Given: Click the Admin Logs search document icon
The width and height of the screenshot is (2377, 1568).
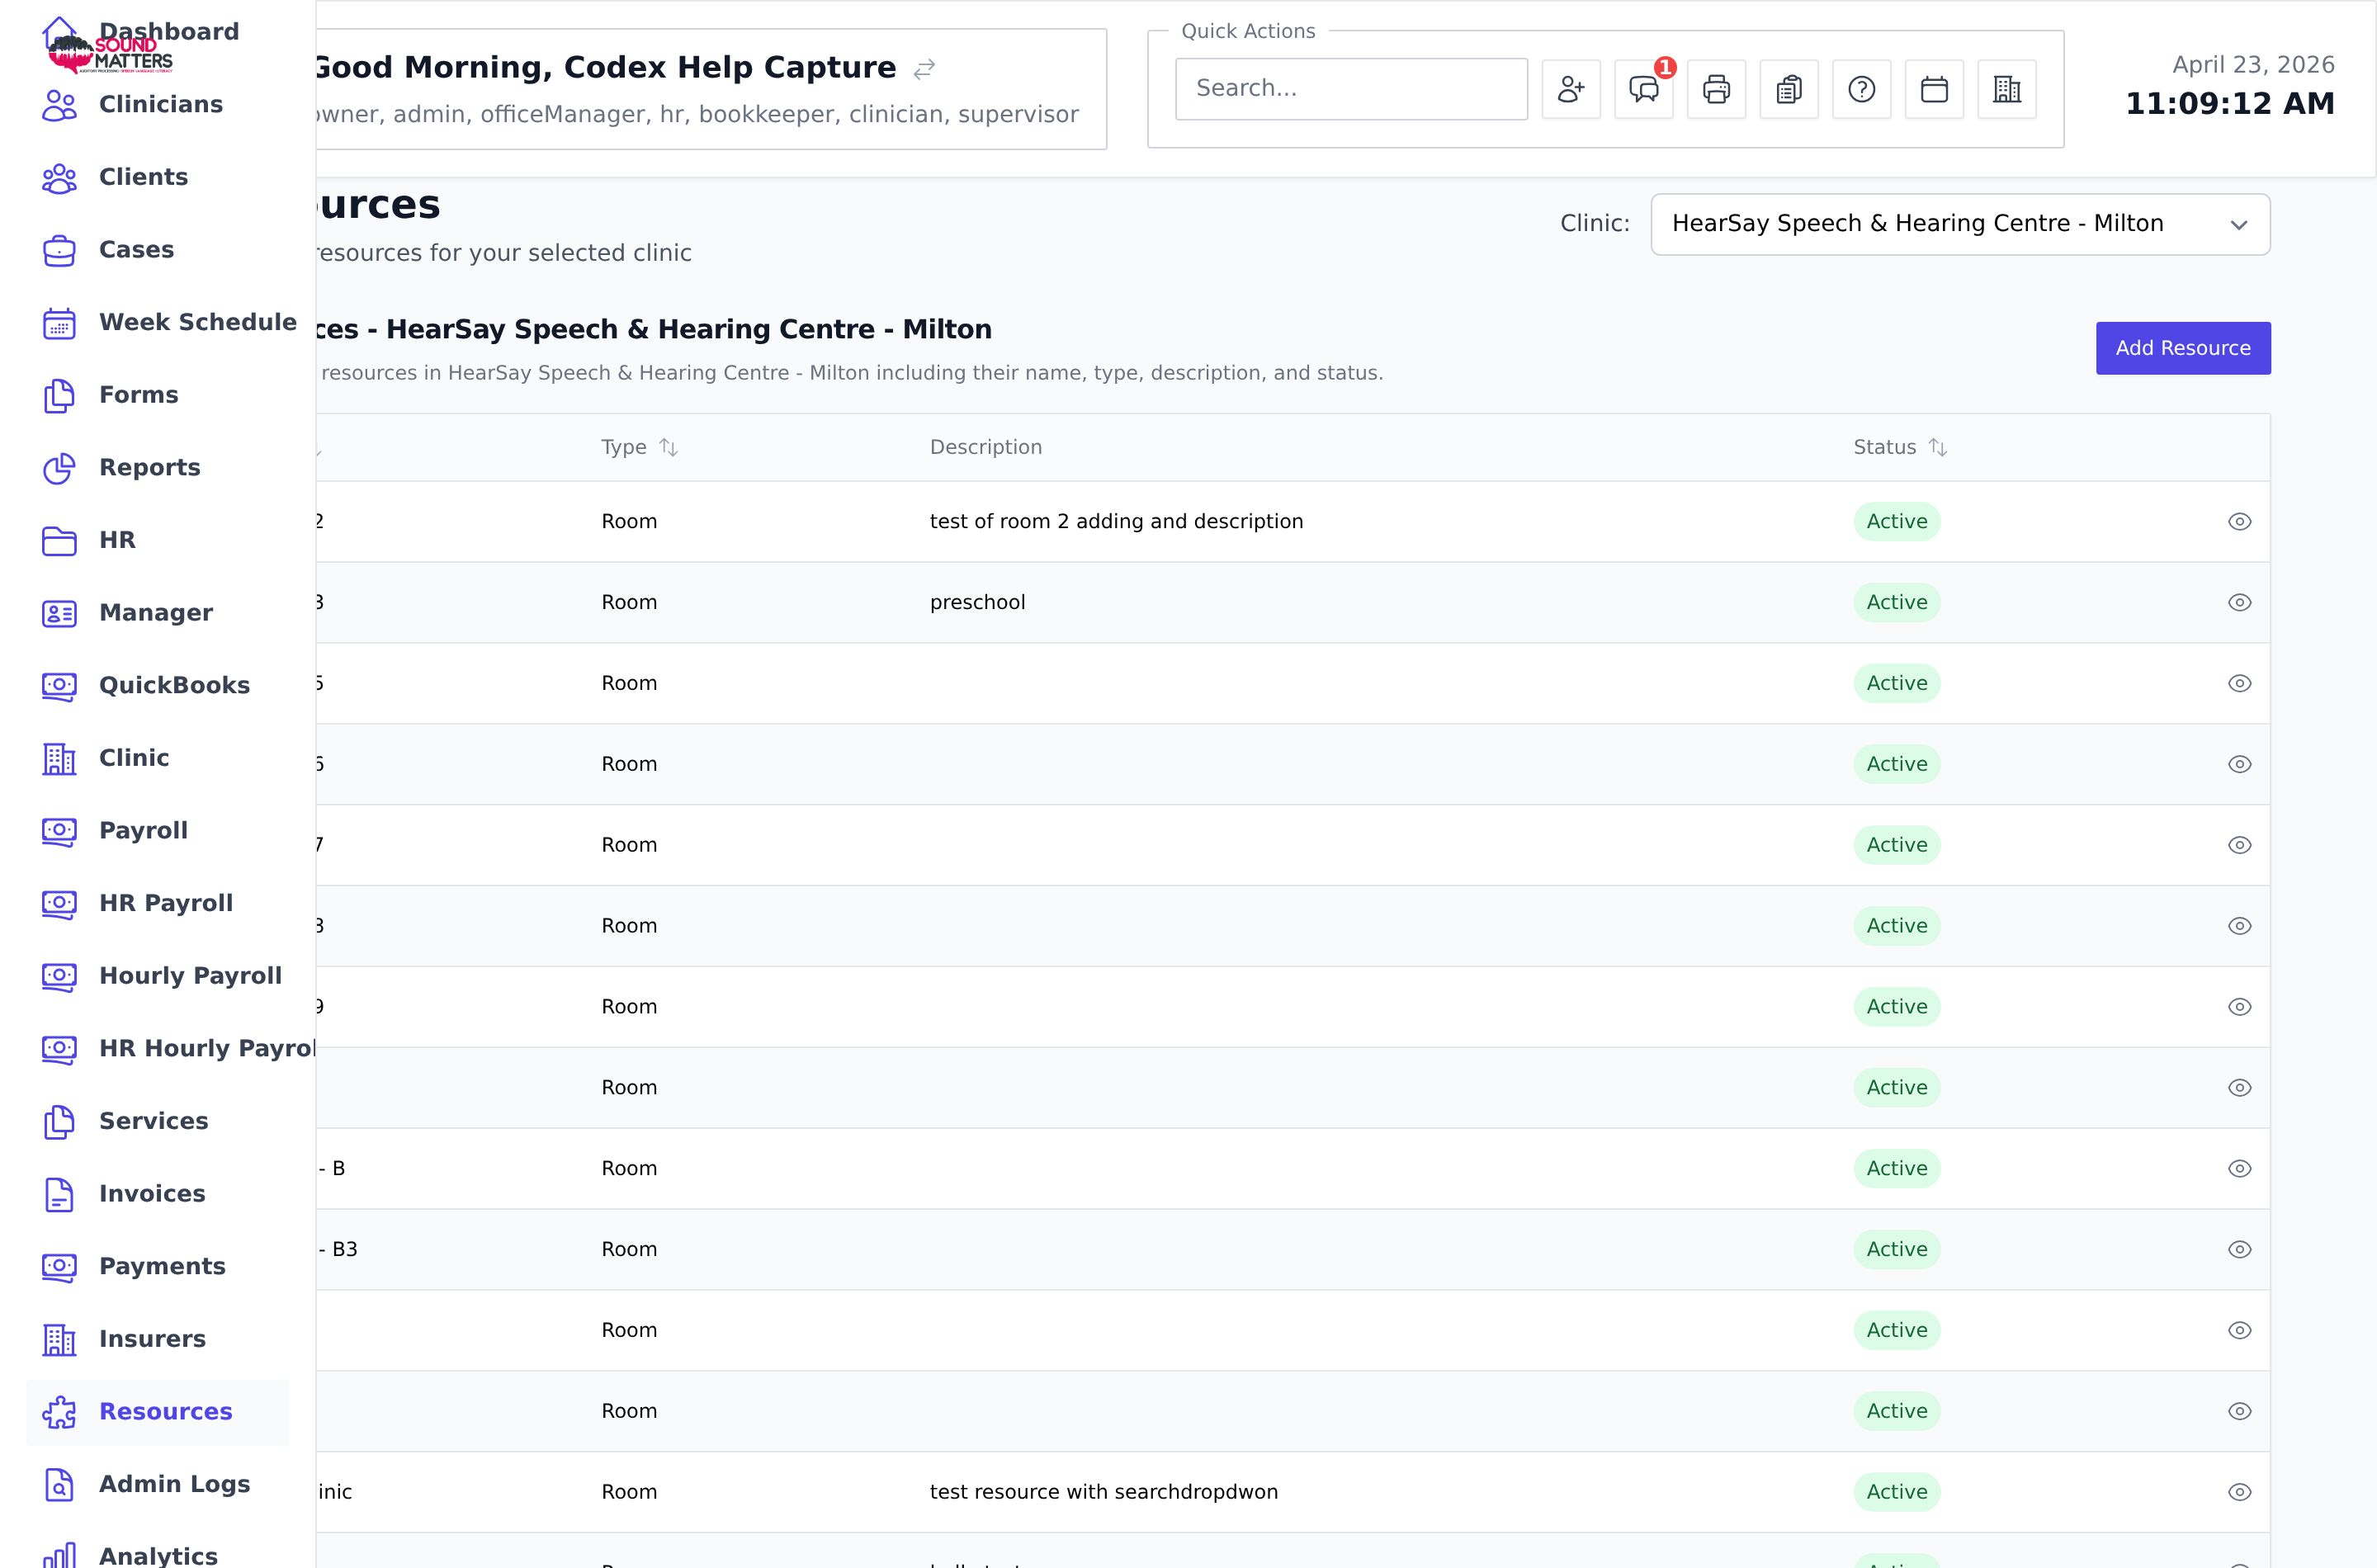Looking at the screenshot, I should (x=59, y=1485).
